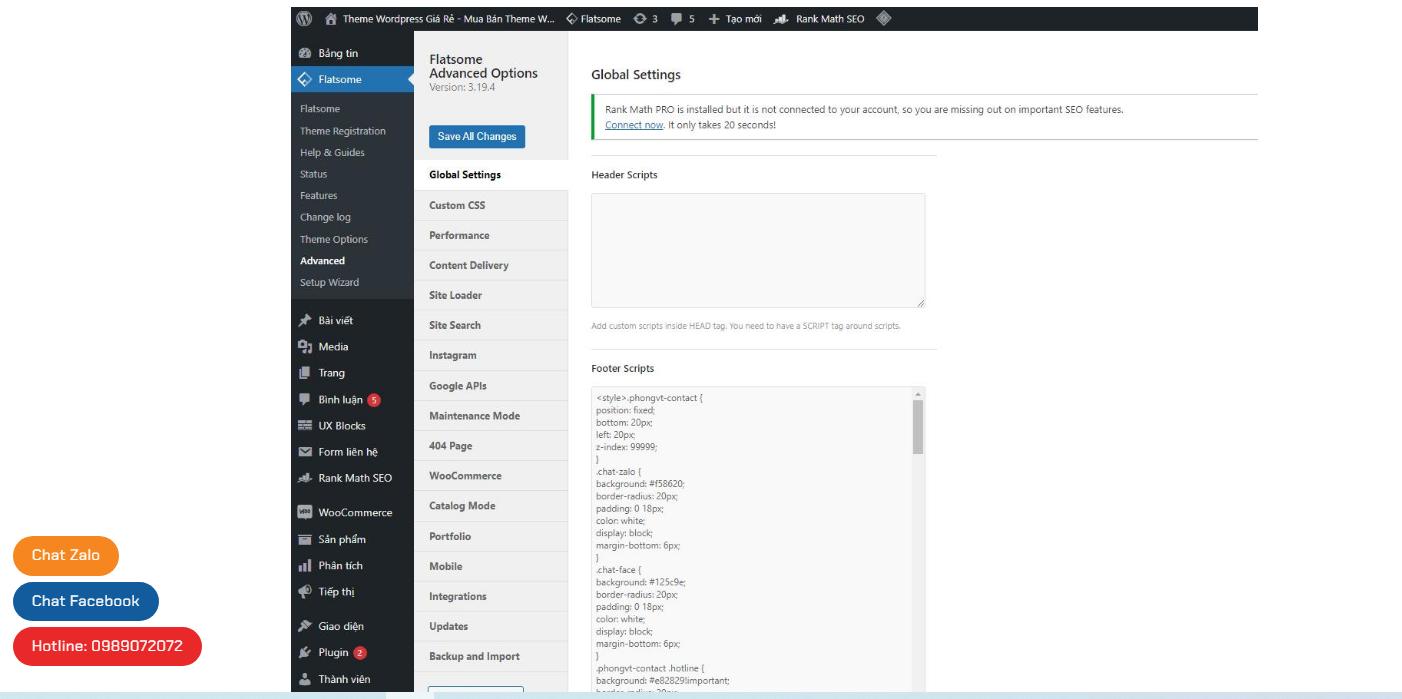The height and width of the screenshot is (699, 1402).
Task: Click the Rank Math SEO icon in the sidebar
Action: coord(307,477)
